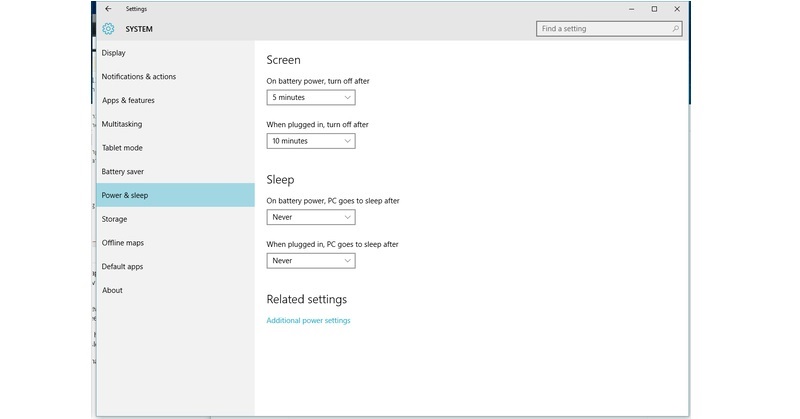This screenshot has width=800, height=419.
Task: Select Battery saver in sidebar
Action: (x=123, y=172)
